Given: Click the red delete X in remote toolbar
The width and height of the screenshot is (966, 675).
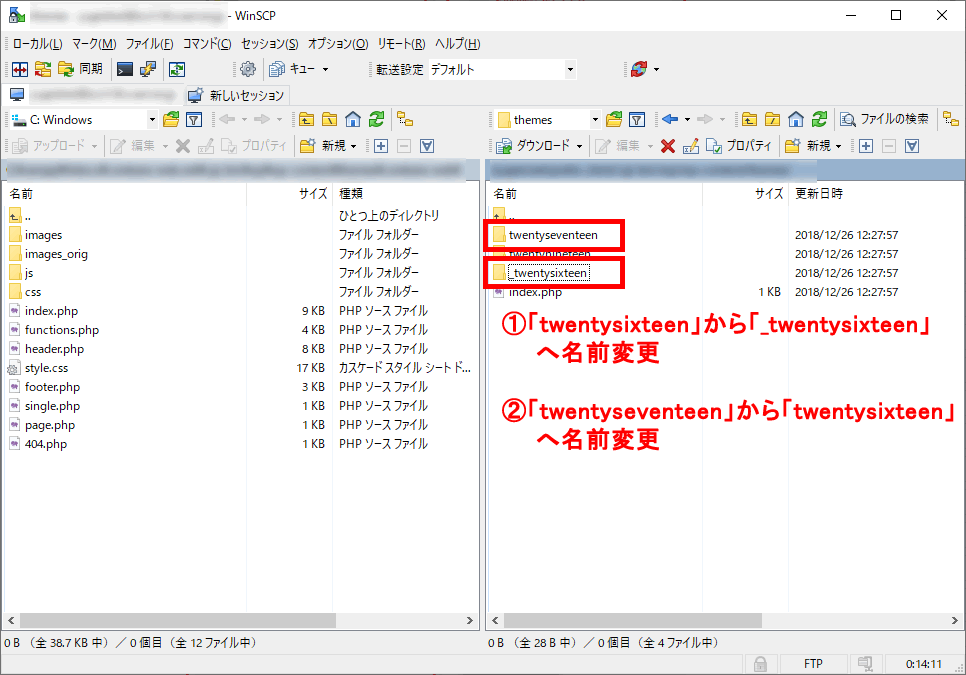Looking at the screenshot, I should click(x=667, y=145).
